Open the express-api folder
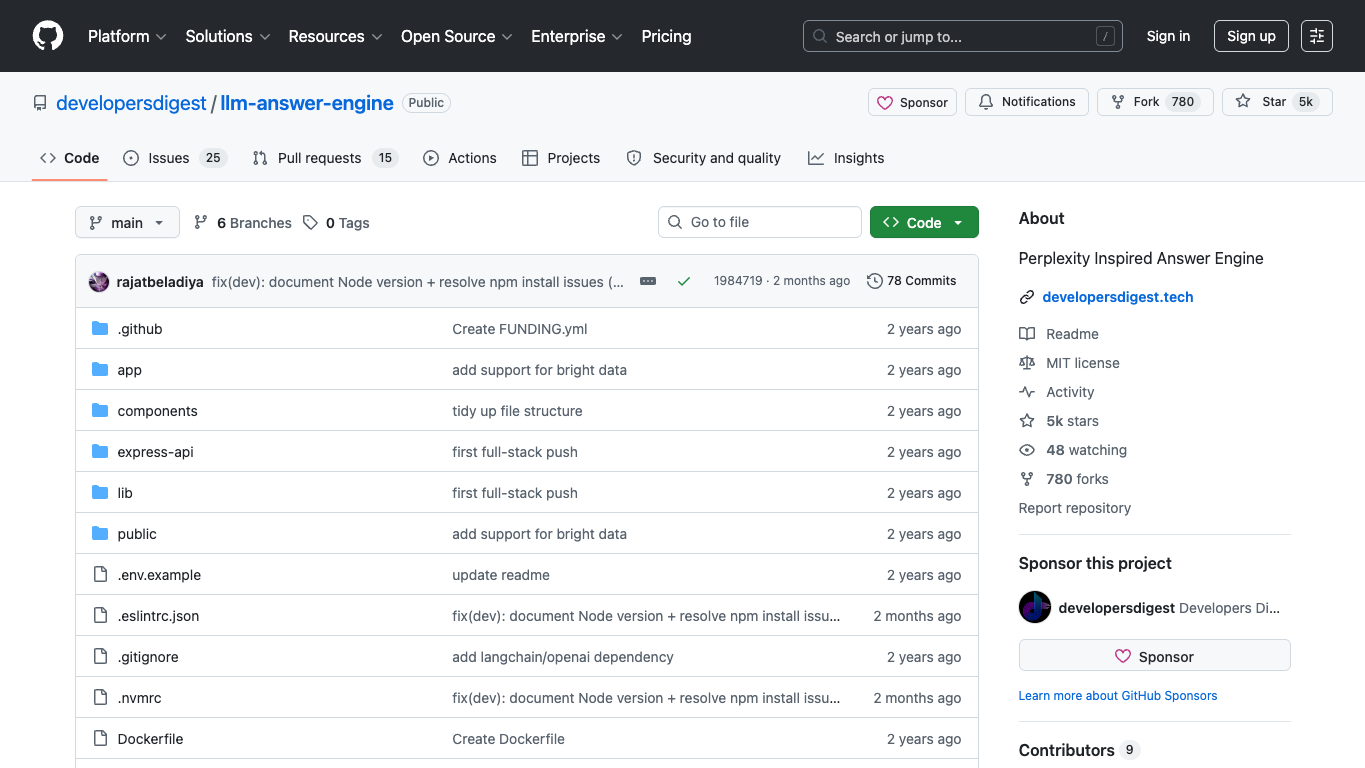The height and width of the screenshot is (768, 1365). (x=155, y=452)
